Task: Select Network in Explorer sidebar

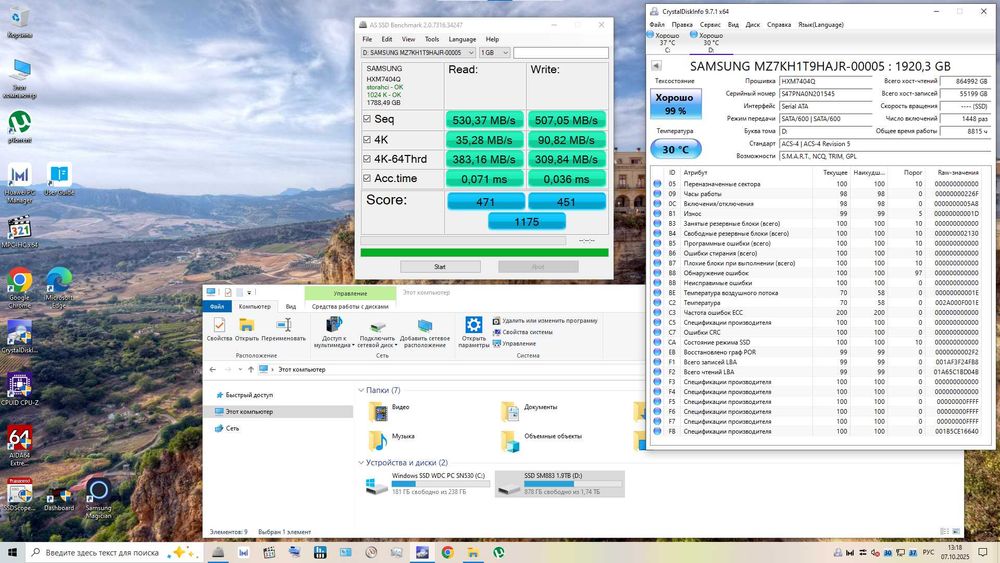Action: (x=227, y=428)
